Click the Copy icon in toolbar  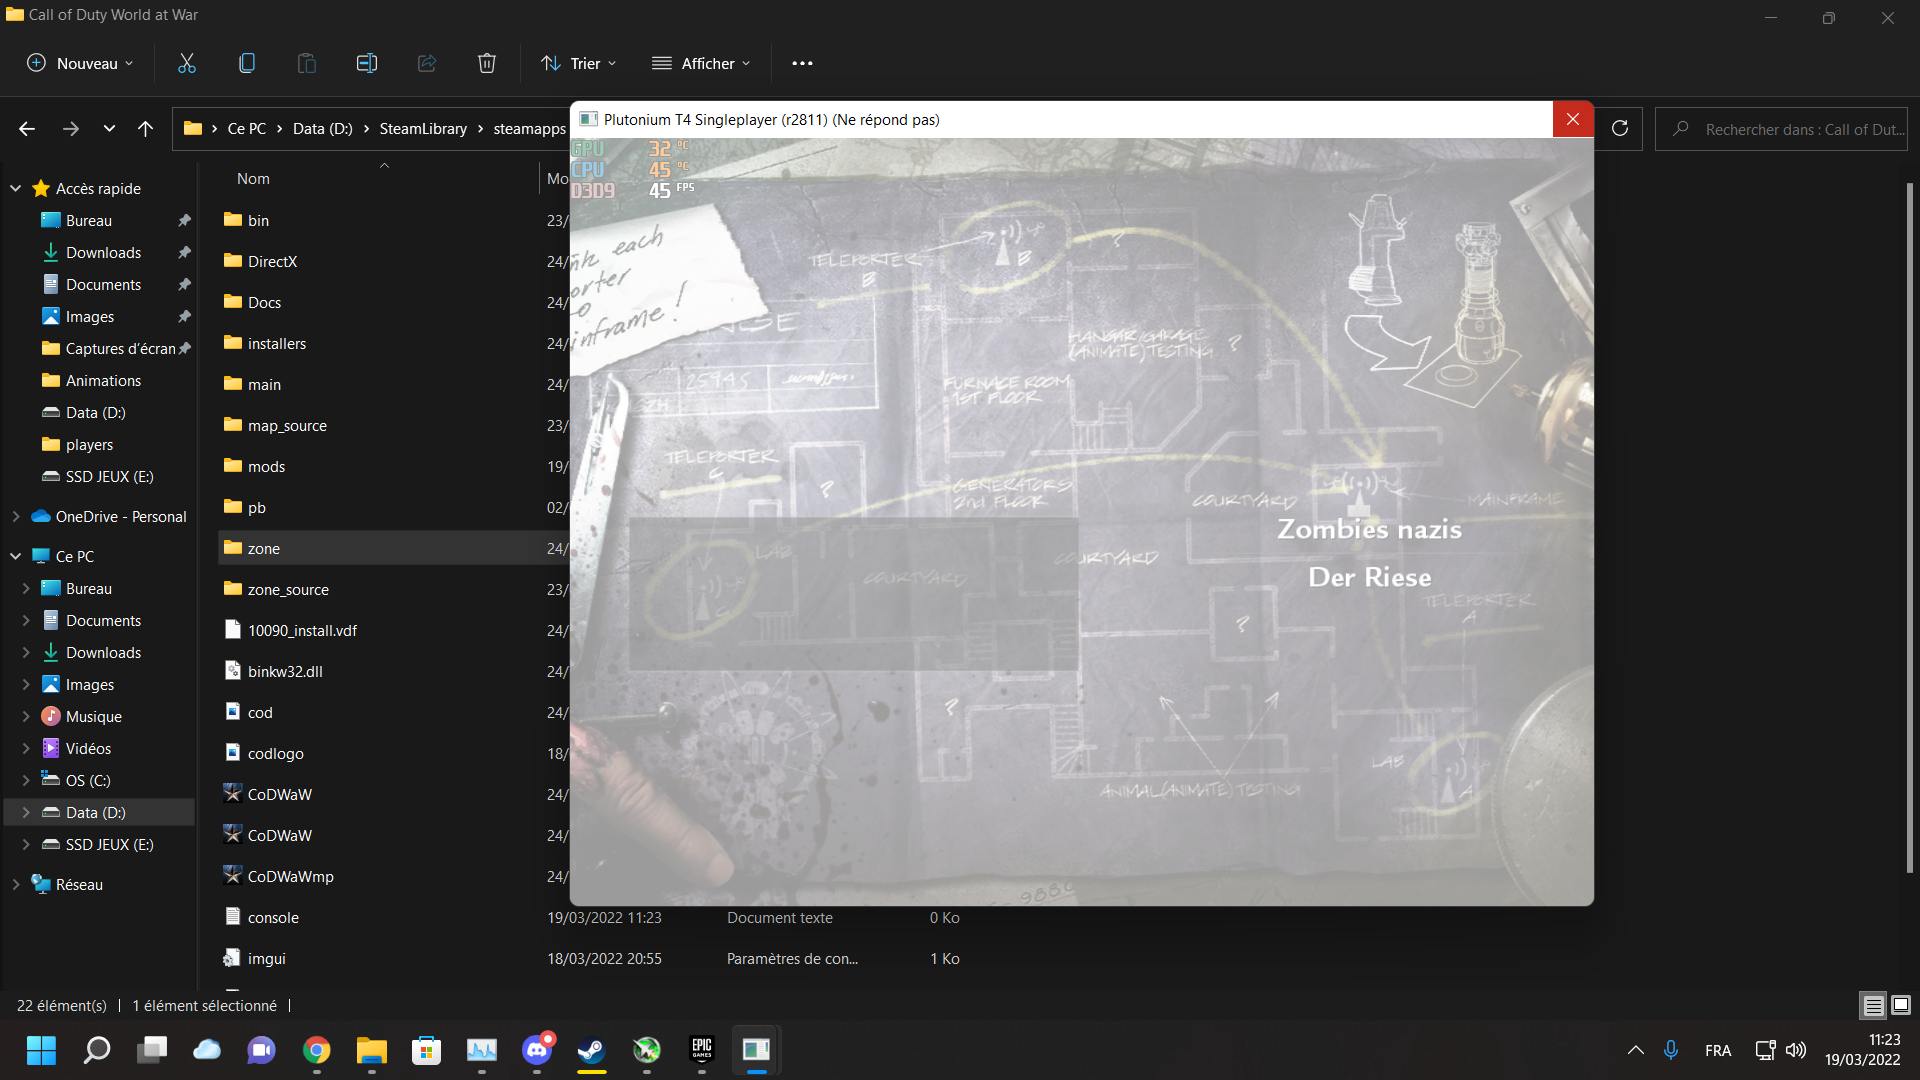(x=247, y=63)
